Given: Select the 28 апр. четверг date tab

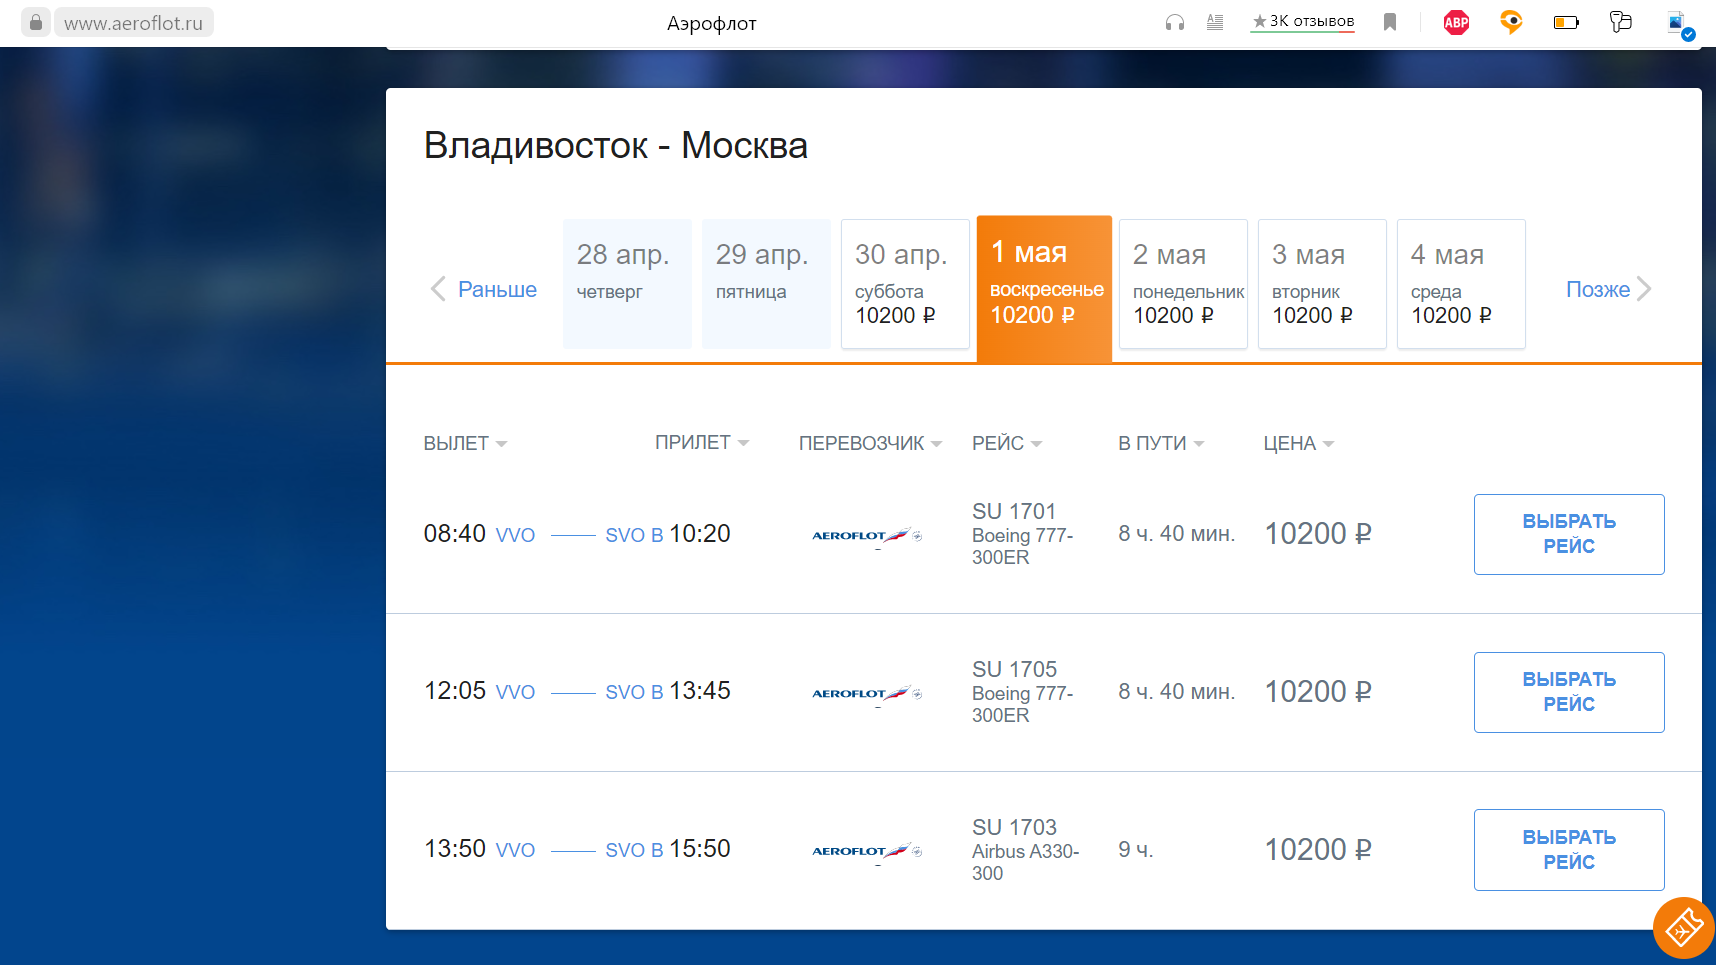Looking at the screenshot, I should (627, 284).
